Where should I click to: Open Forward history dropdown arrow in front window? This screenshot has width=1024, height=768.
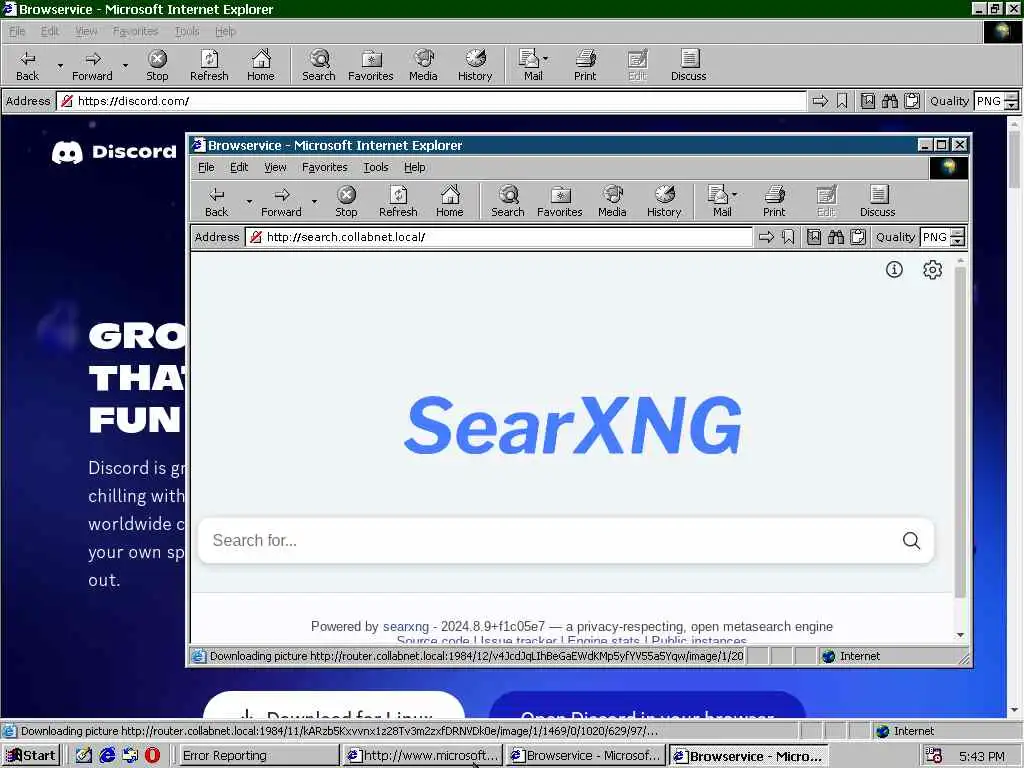314,202
